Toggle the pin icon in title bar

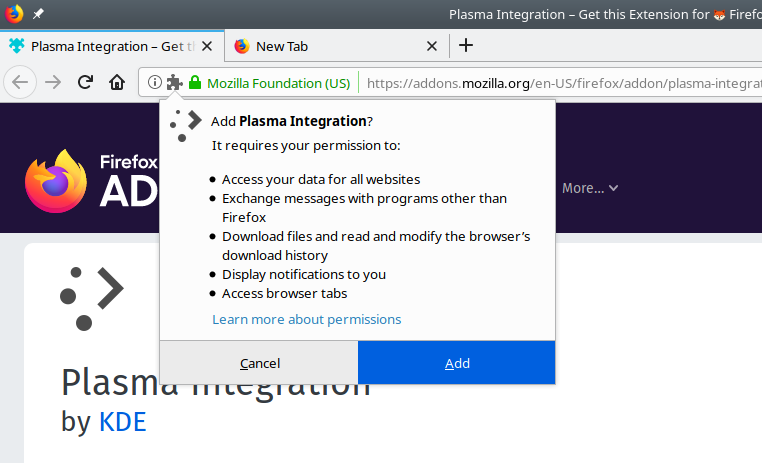pyautogui.click(x=38, y=14)
